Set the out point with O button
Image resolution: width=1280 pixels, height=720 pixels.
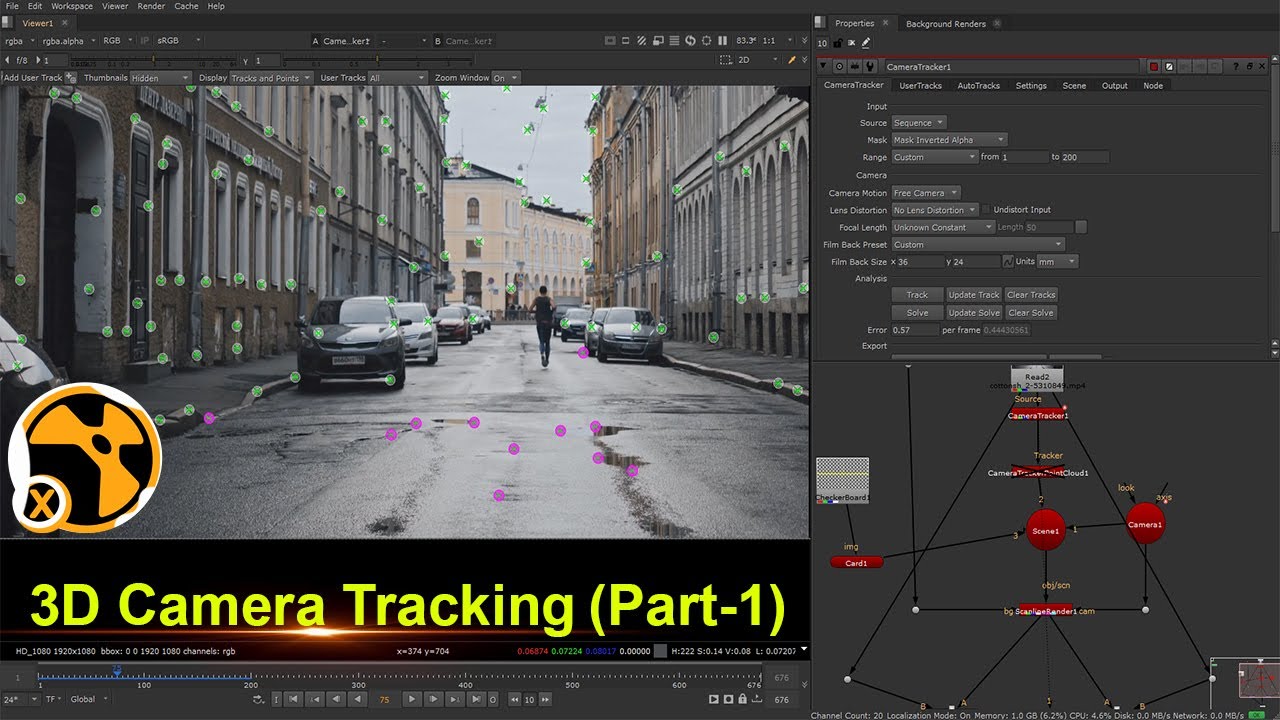(x=493, y=699)
